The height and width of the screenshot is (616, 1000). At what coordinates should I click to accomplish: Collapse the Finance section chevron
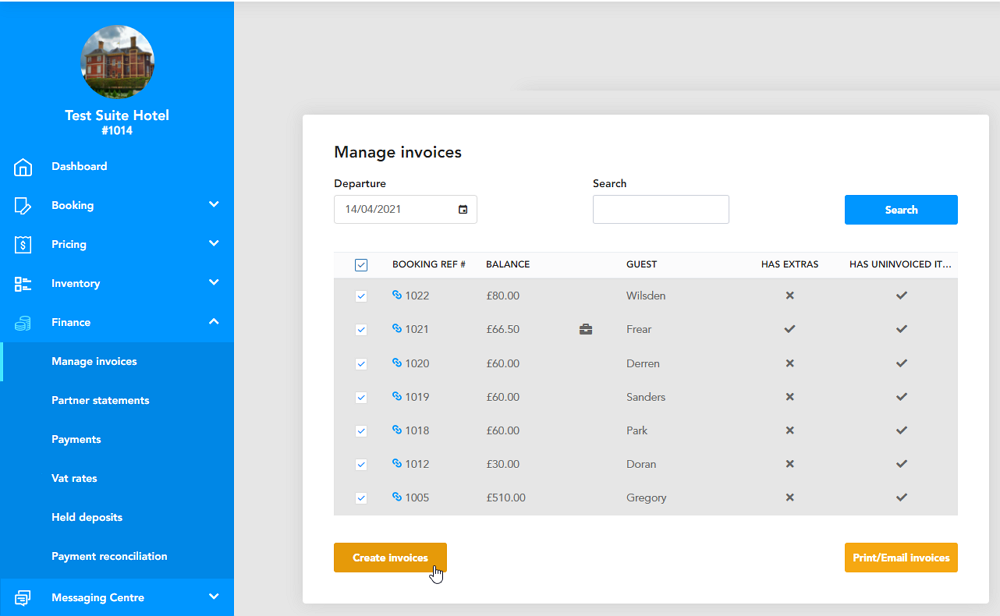click(212, 322)
